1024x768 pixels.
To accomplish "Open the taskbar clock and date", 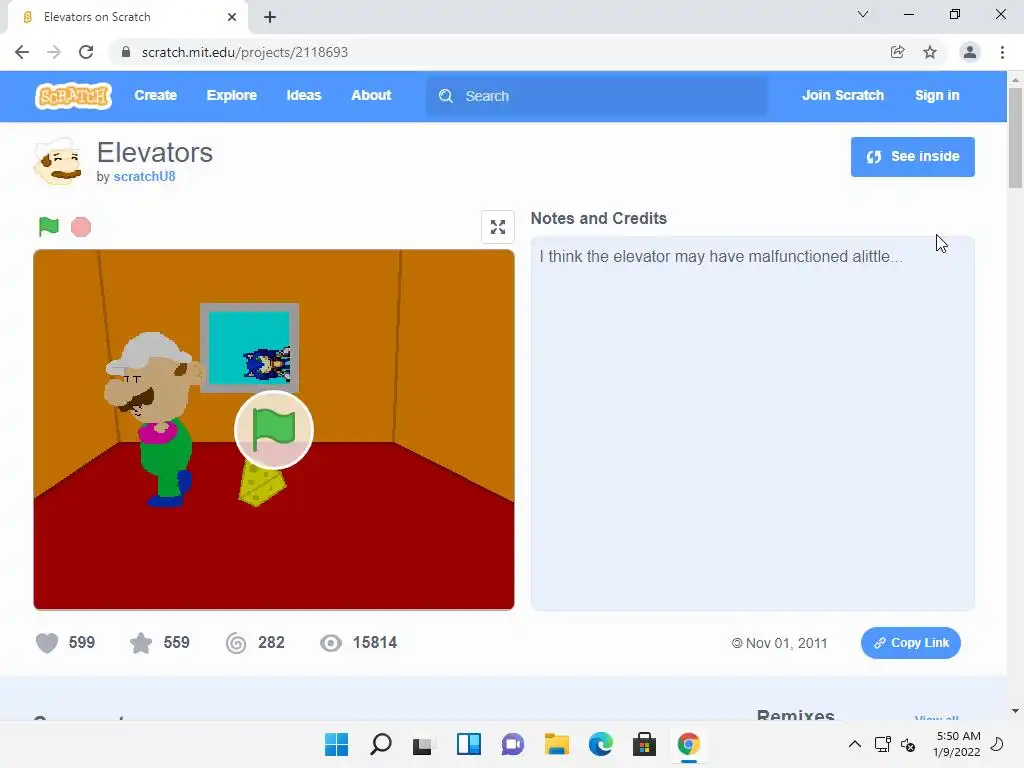I will (957, 744).
